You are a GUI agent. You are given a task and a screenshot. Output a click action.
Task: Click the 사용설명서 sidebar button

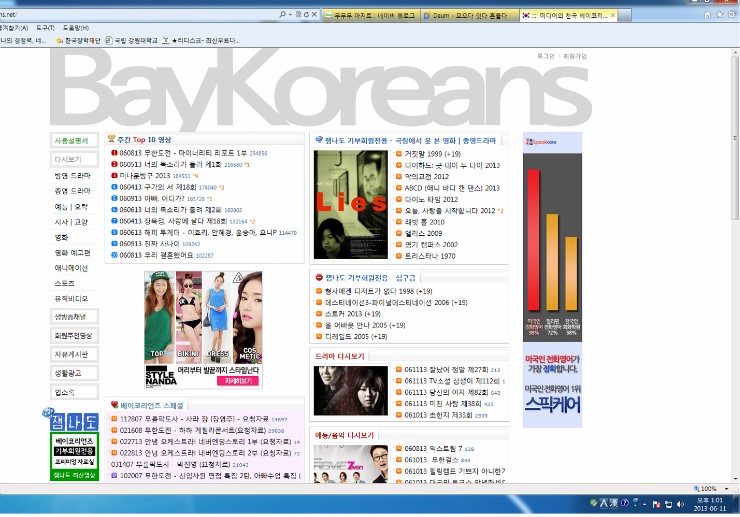[74, 141]
